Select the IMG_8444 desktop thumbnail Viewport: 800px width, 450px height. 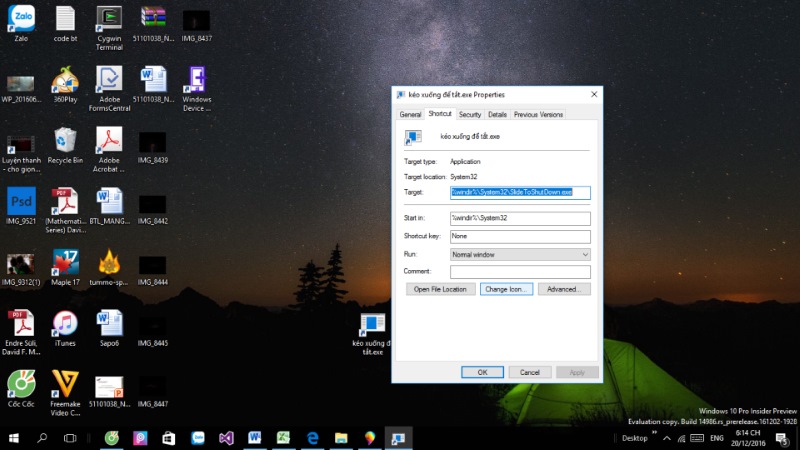point(153,267)
